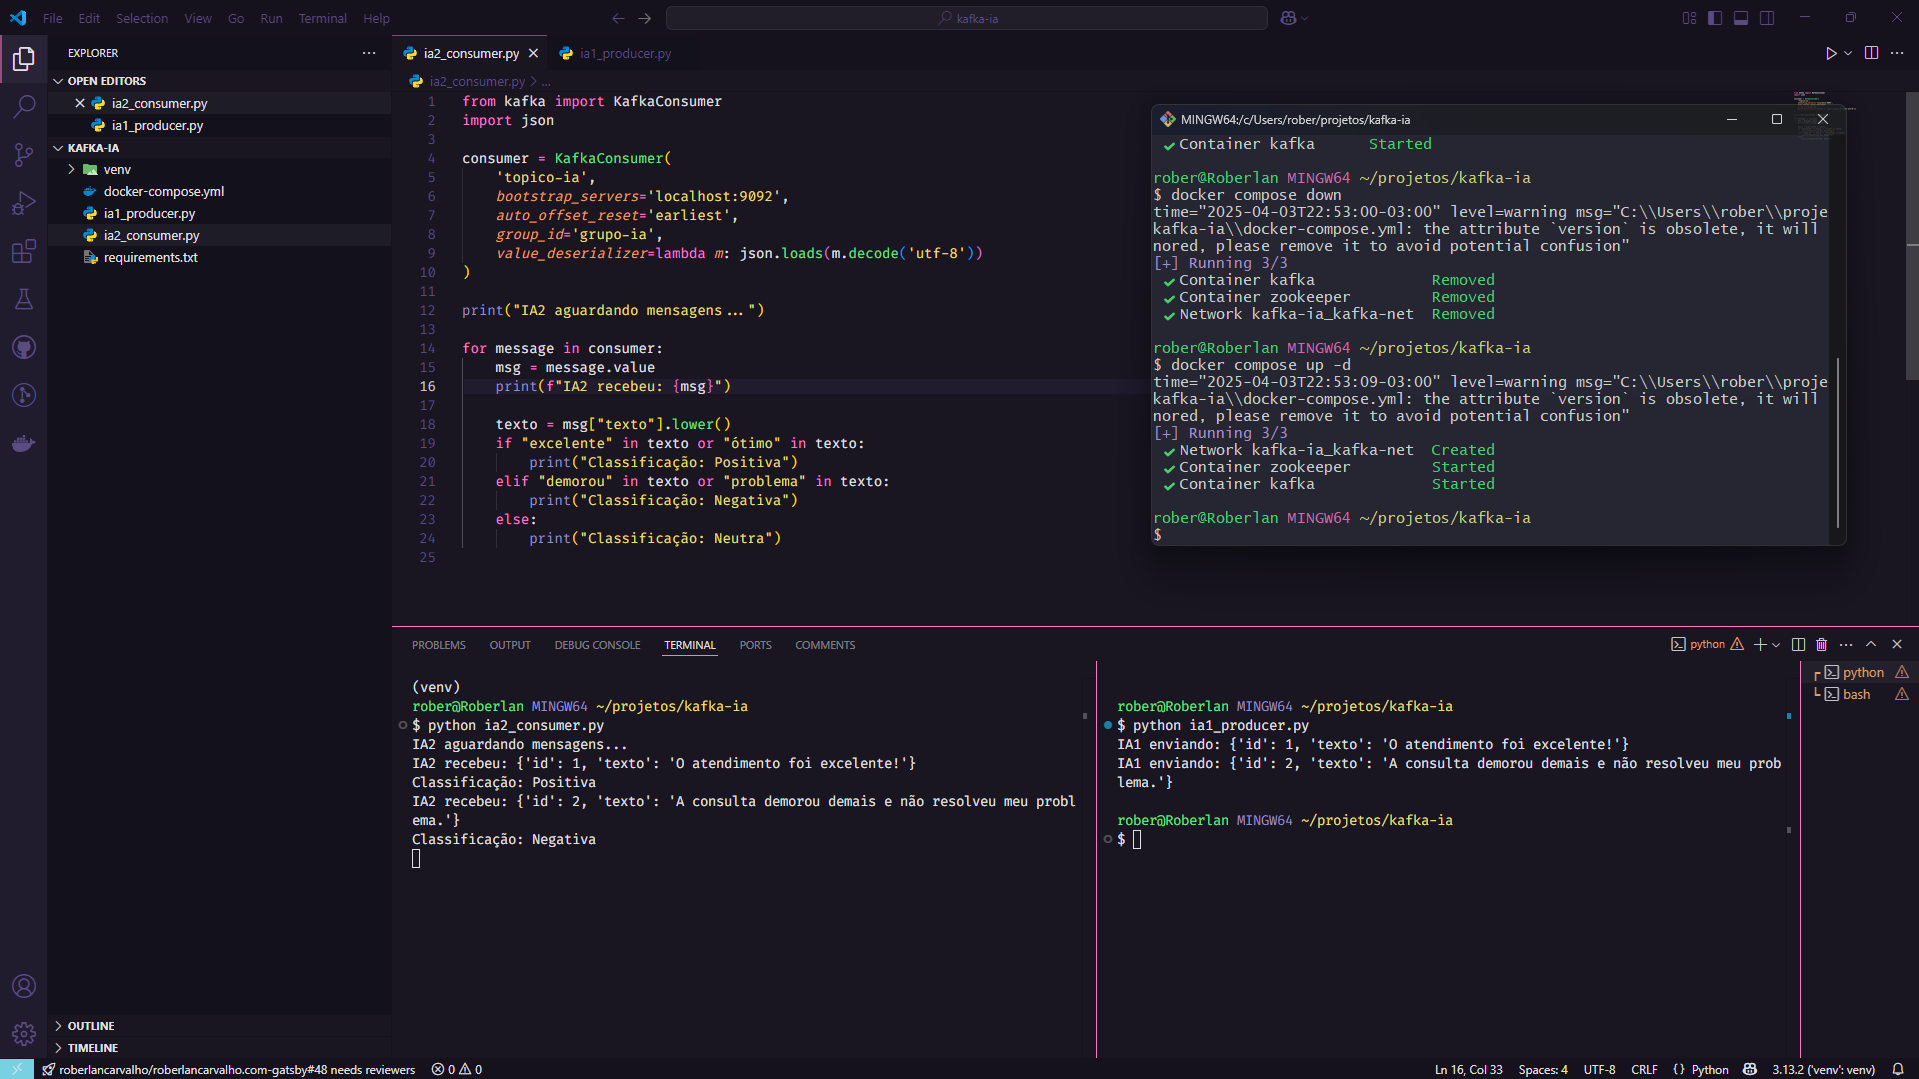Viewport: 1919px width, 1079px height.
Task: Open Source Control view in activity bar
Action: 24,154
